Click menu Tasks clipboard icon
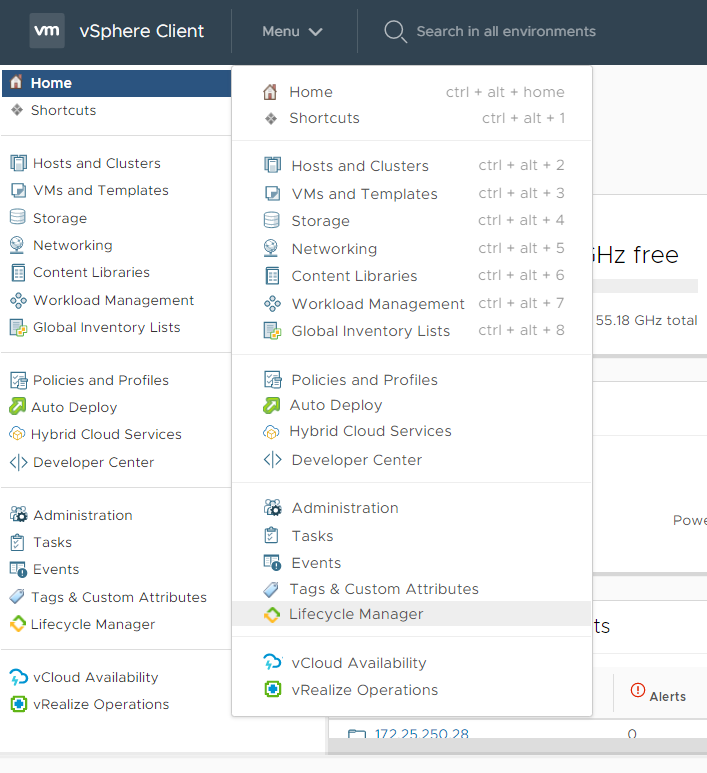This screenshot has width=707, height=773. point(272,535)
